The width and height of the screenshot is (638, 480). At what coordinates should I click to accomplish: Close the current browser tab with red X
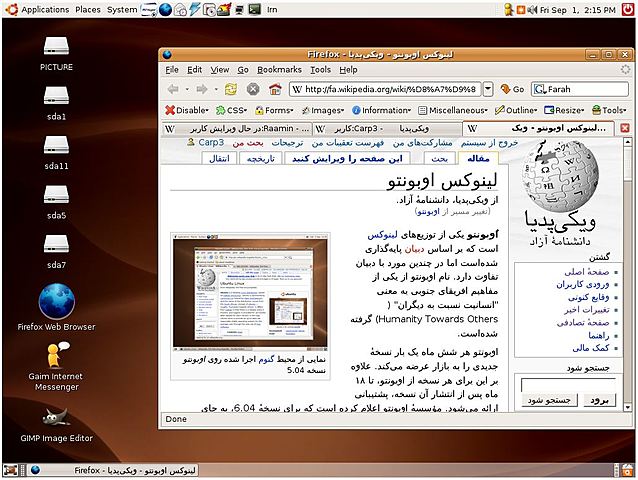point(625,129)
